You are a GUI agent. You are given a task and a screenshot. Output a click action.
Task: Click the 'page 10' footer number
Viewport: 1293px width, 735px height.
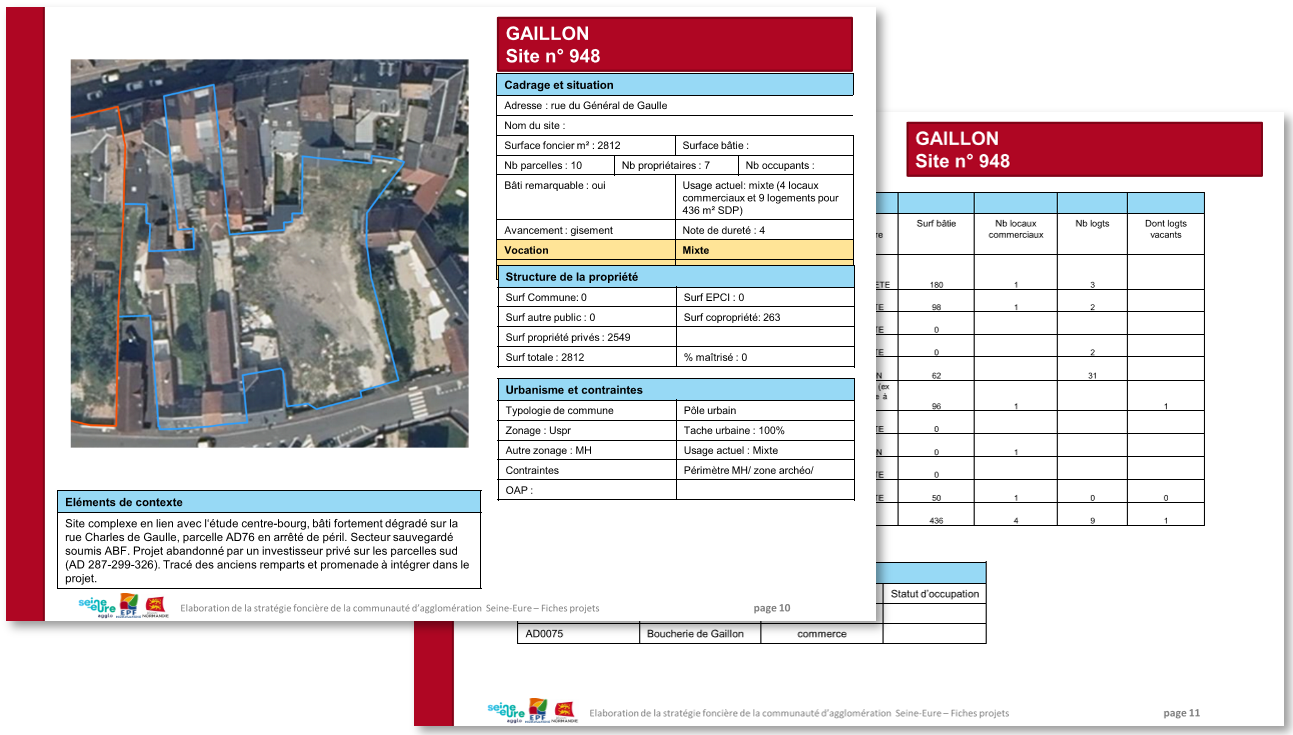point(771,608)
